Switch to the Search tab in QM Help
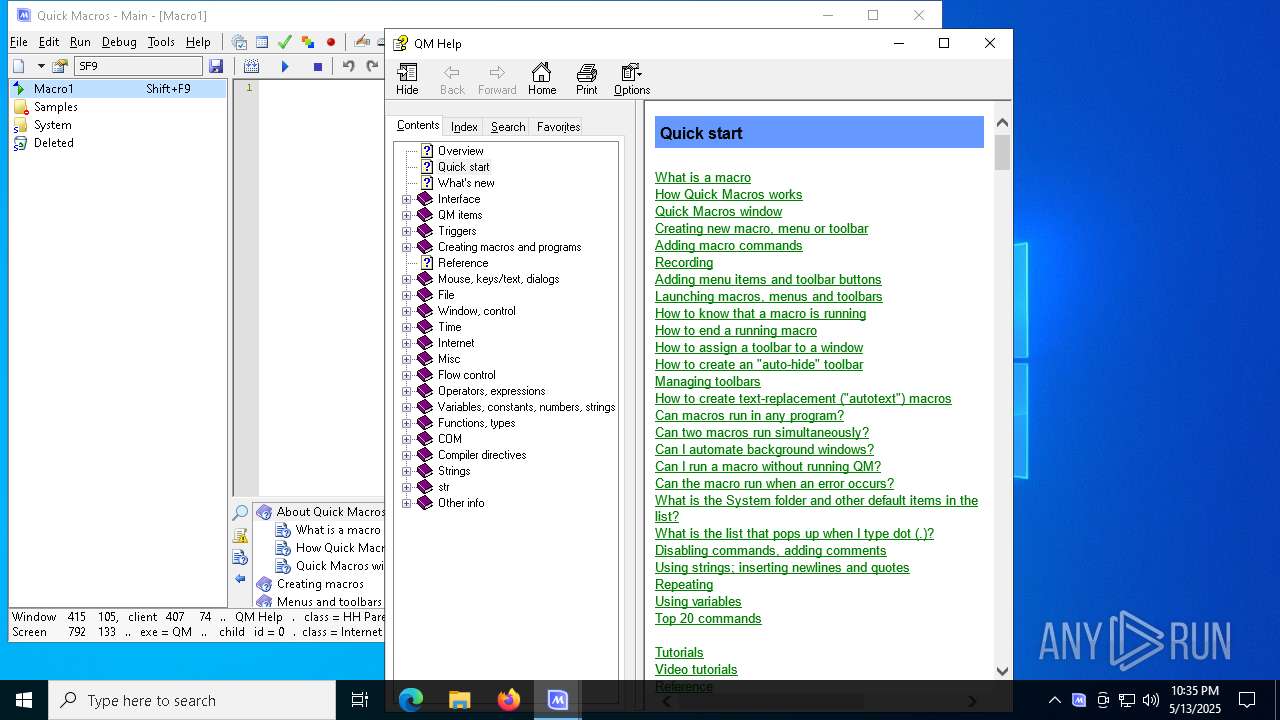1280x720 pixels. click(x=507, y=127)
